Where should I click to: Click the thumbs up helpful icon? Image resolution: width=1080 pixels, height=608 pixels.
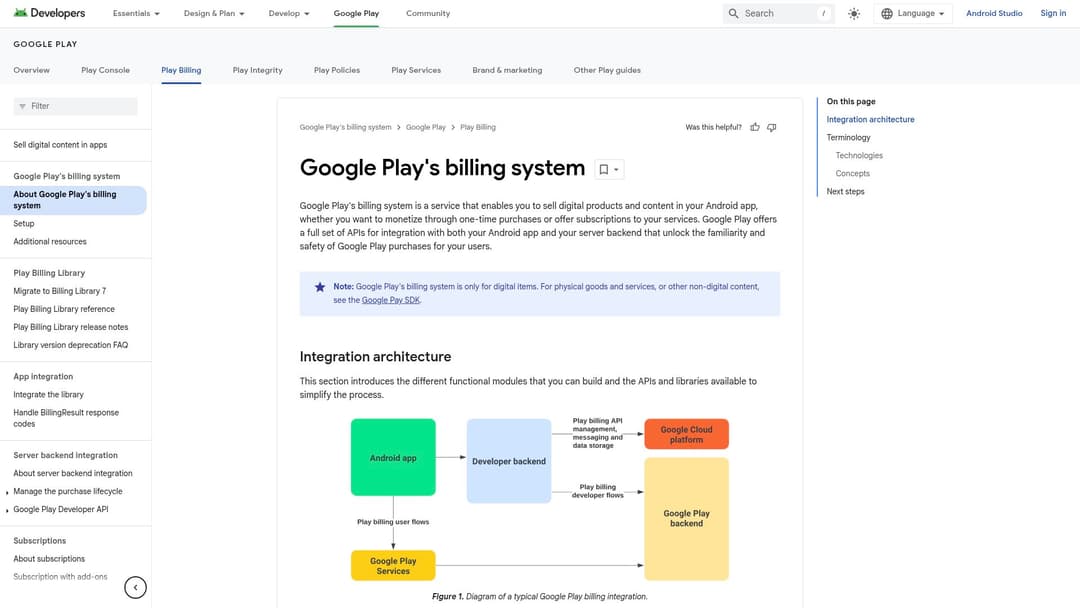click(755, 127)
